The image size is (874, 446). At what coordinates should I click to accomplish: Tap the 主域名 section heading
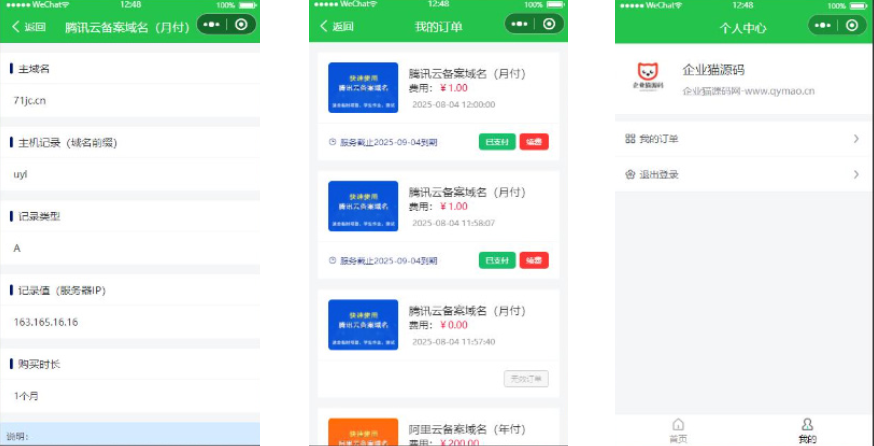(x=34, y=69)
